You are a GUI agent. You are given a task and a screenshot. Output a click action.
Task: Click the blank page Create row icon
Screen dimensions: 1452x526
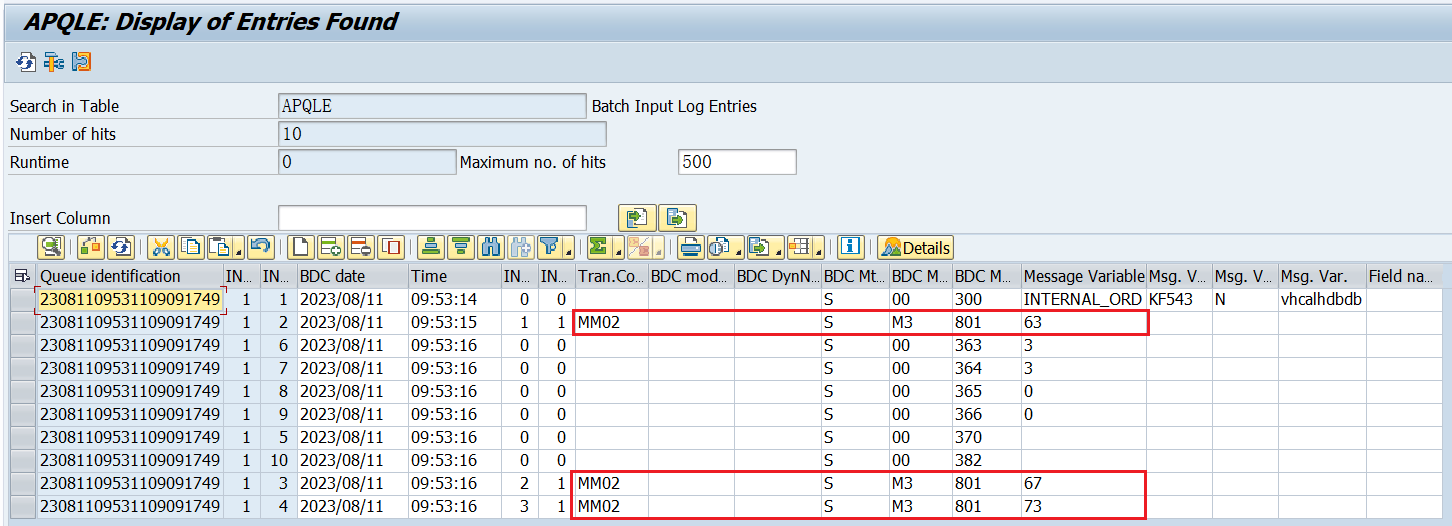coord(301,247)
